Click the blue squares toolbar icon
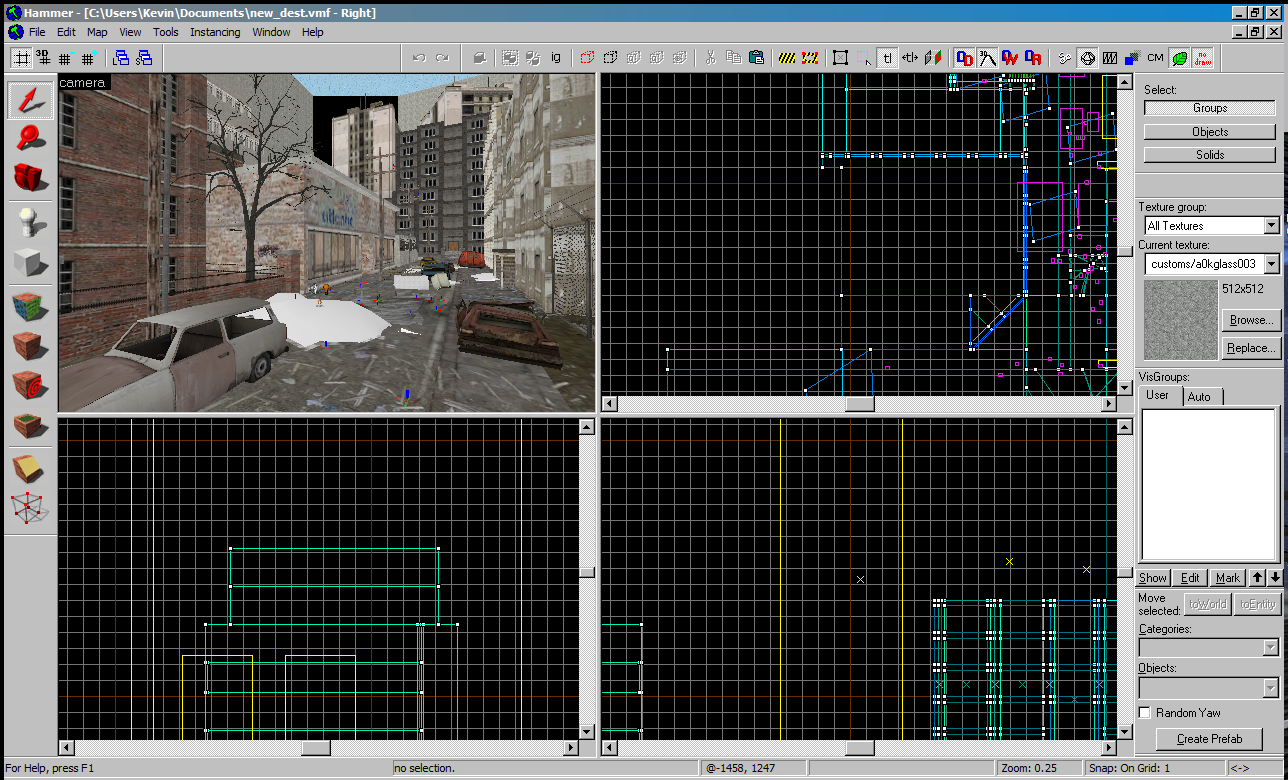Screen dimensions: 1288x780 tap(1132, 58)
